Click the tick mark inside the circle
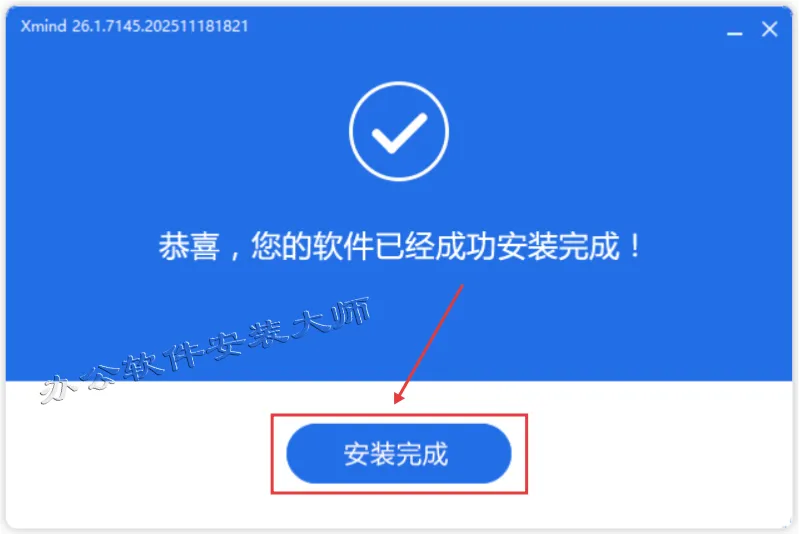 [398, 133]
